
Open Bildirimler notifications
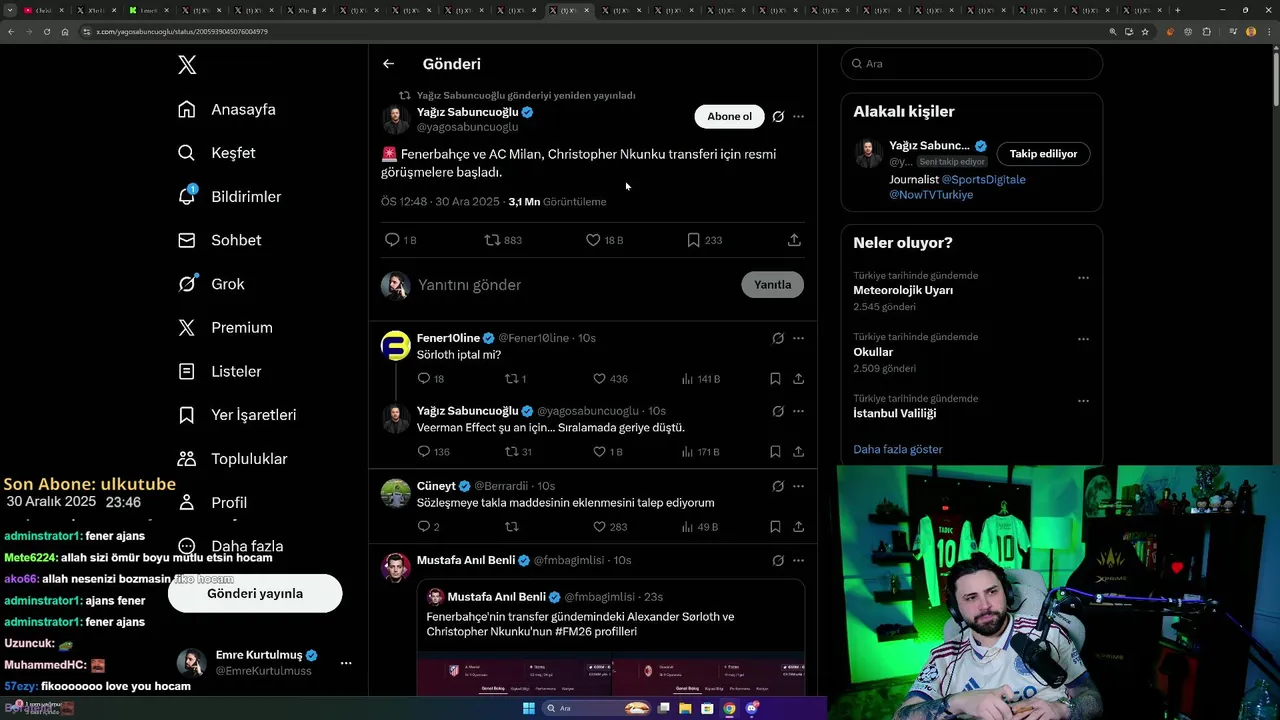230,197
